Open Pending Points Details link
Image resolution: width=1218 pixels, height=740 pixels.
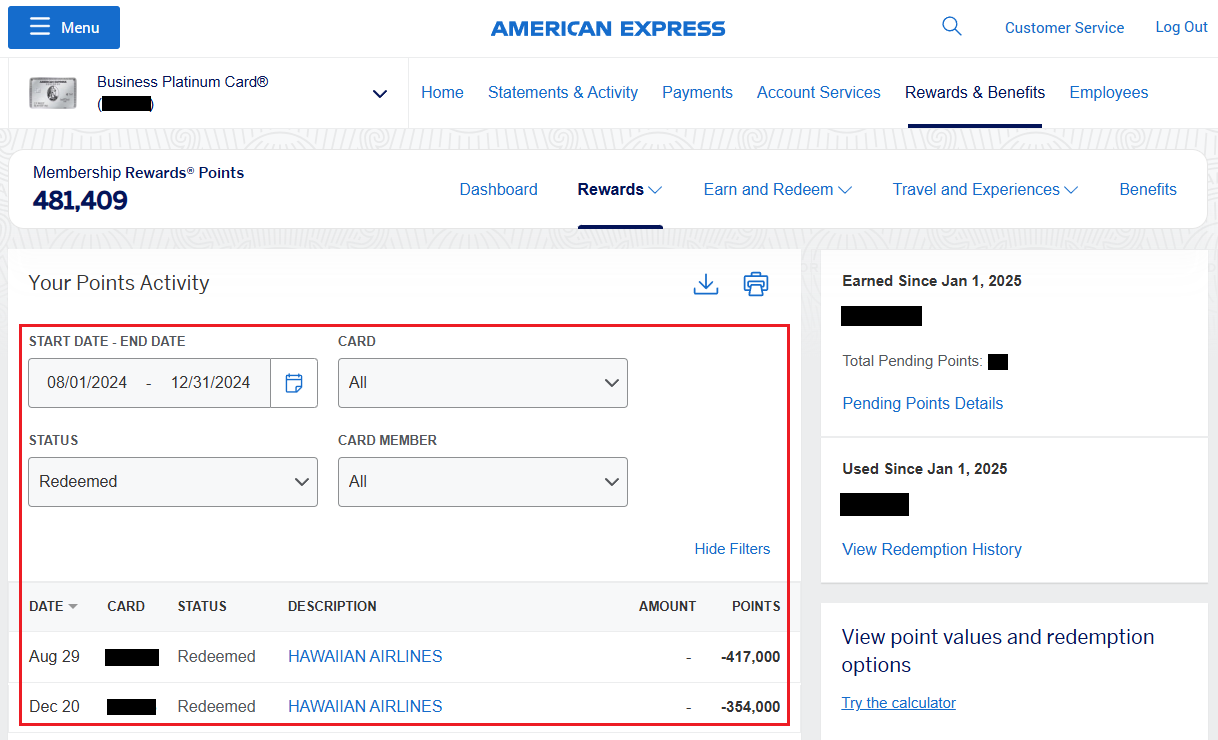click(923, 404)
